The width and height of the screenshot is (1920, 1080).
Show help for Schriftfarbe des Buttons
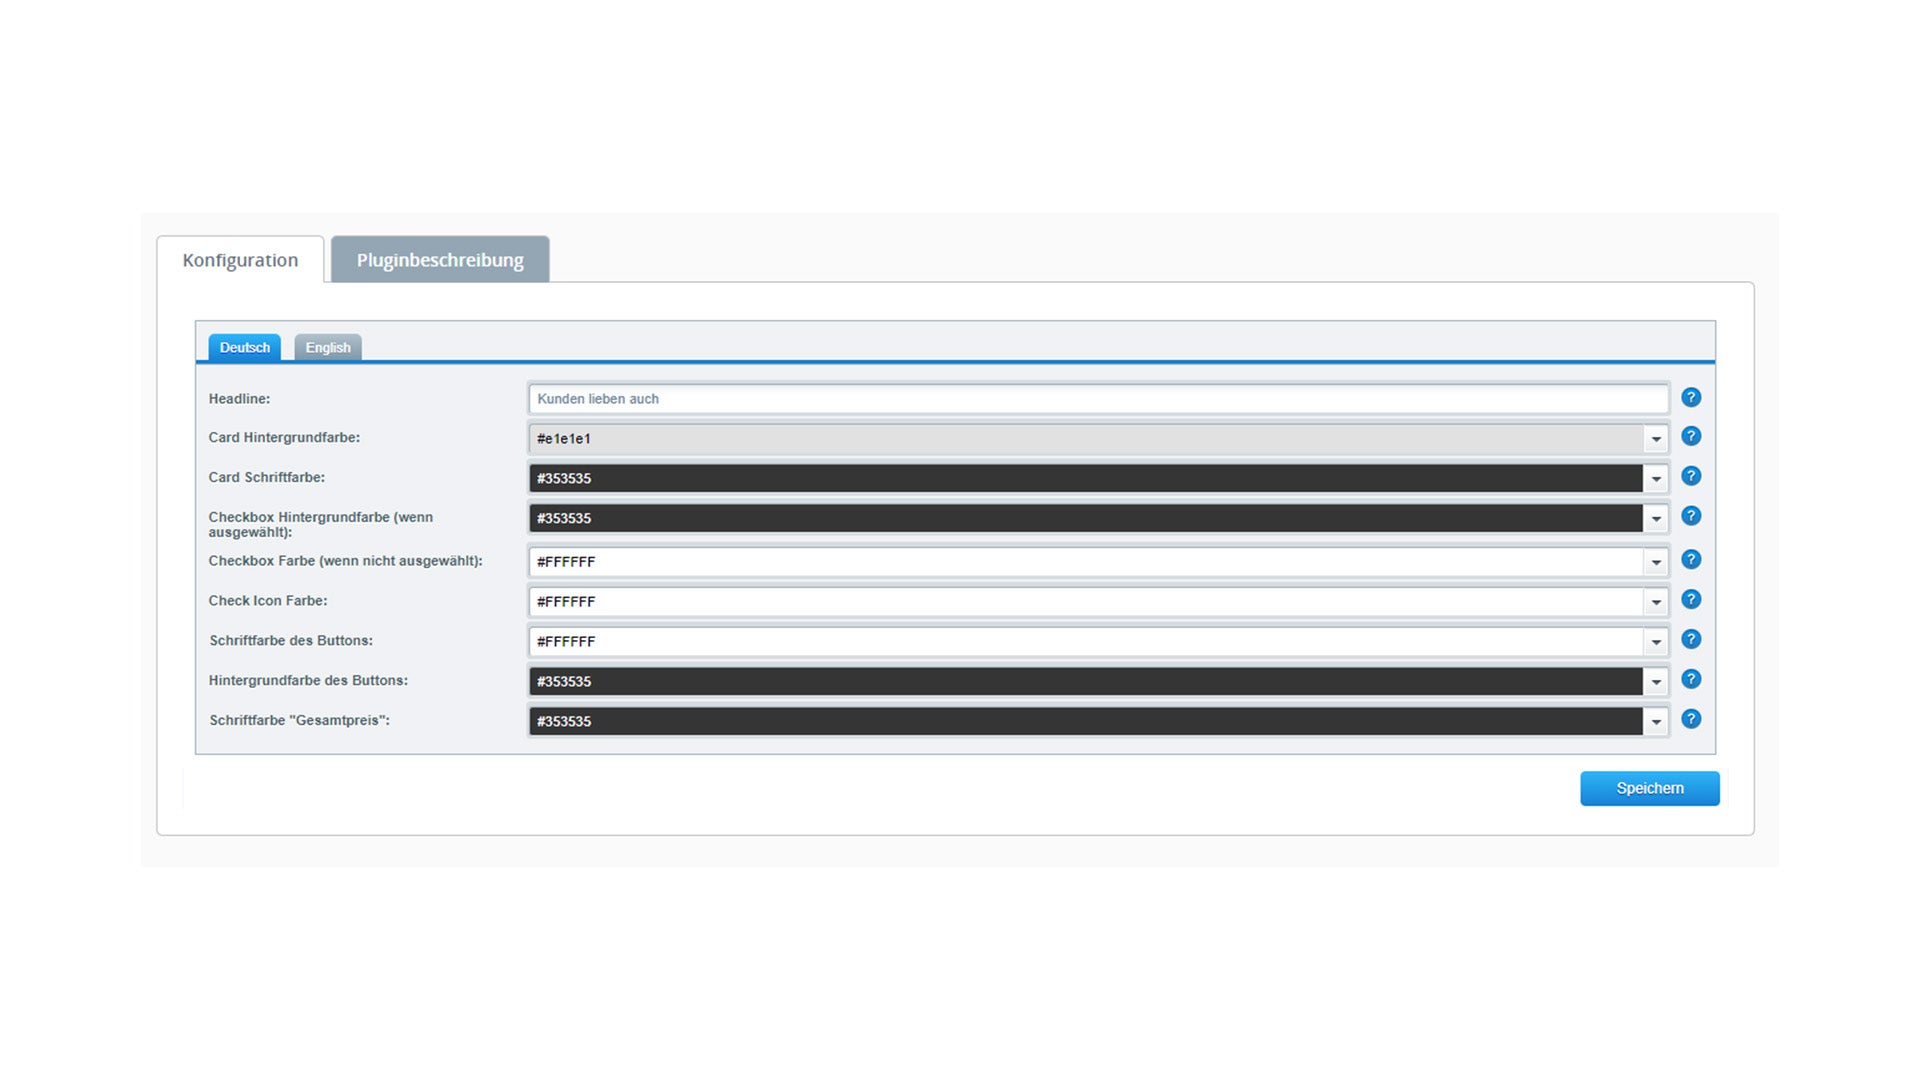click(x=1691, y=639)
